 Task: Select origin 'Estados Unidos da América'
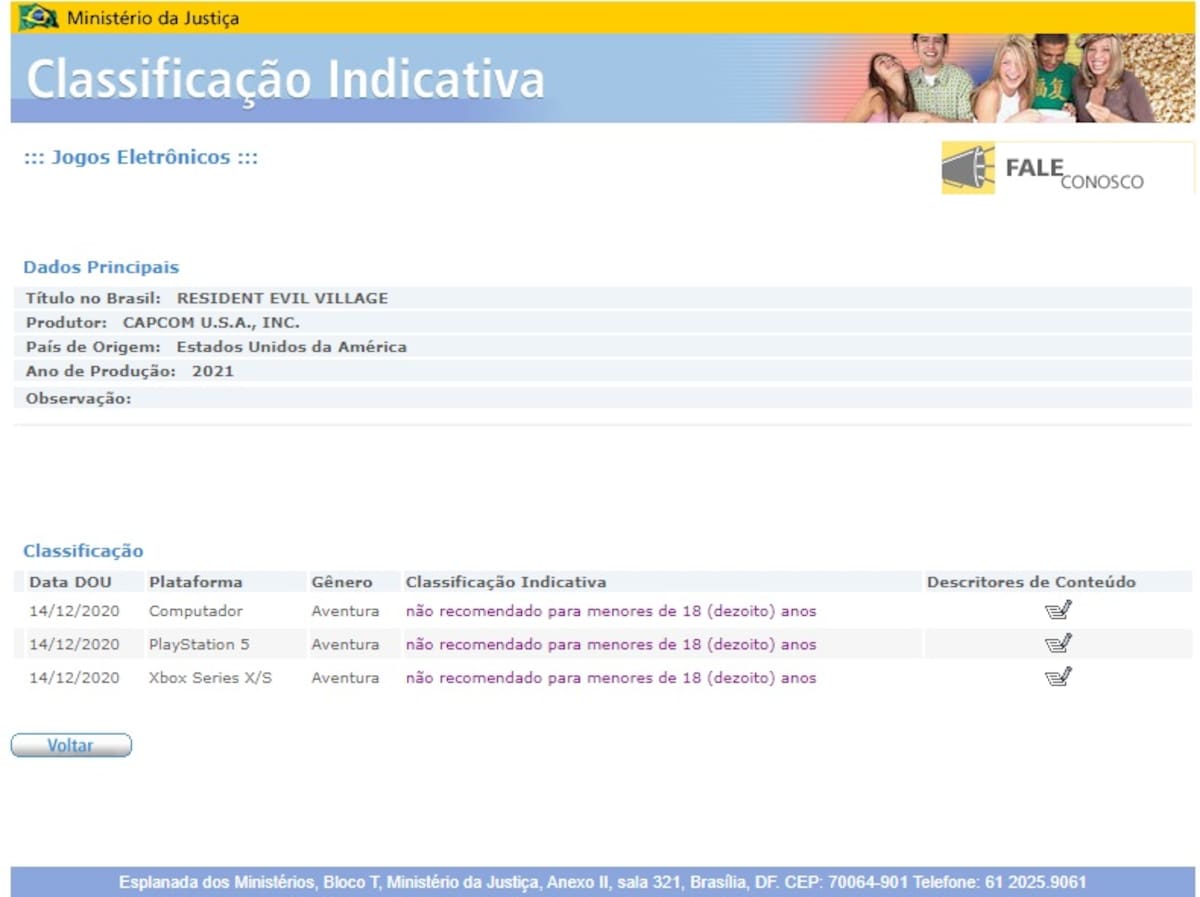(x=291, y=347)
